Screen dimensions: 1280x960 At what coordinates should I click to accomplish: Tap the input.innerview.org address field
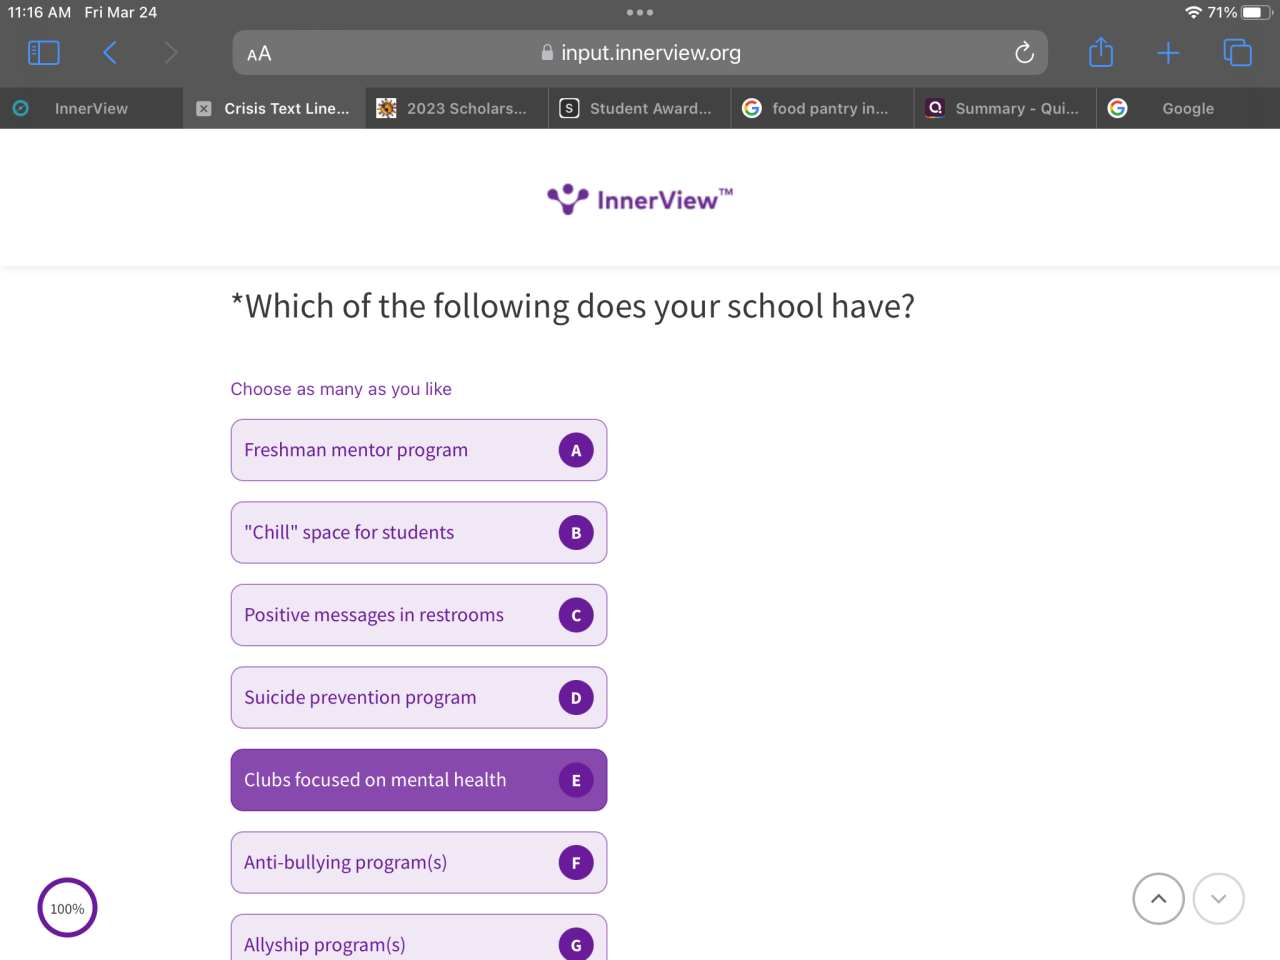coord(640,53)
